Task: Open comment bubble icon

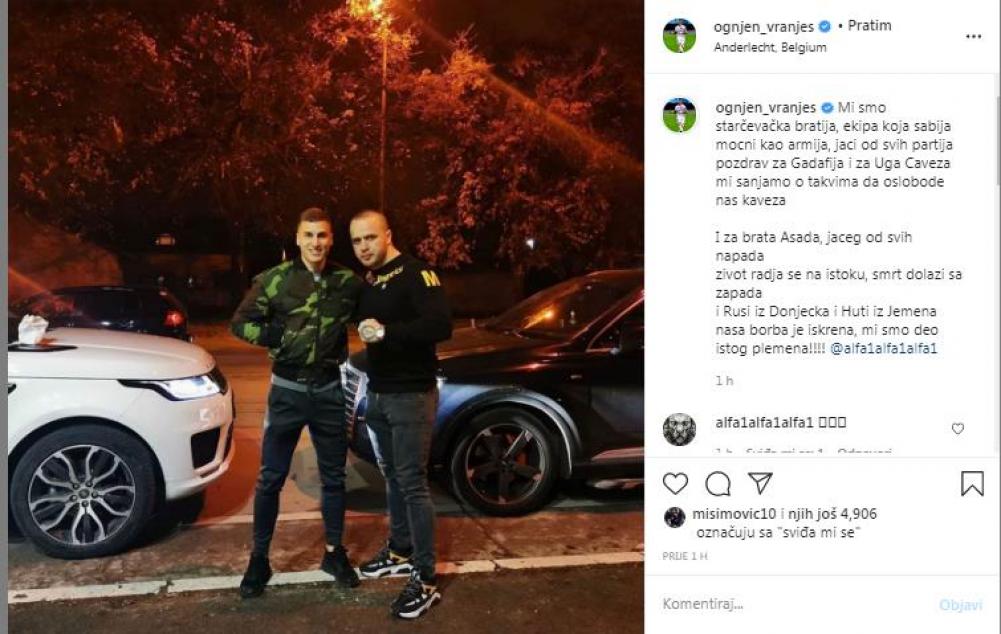Action: tap(718, 483)
